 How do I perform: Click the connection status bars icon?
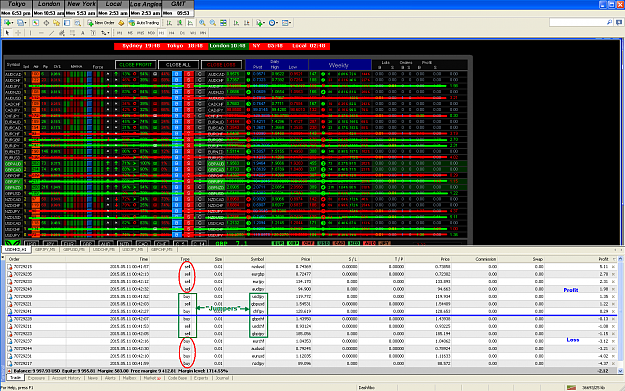[571, 387]
